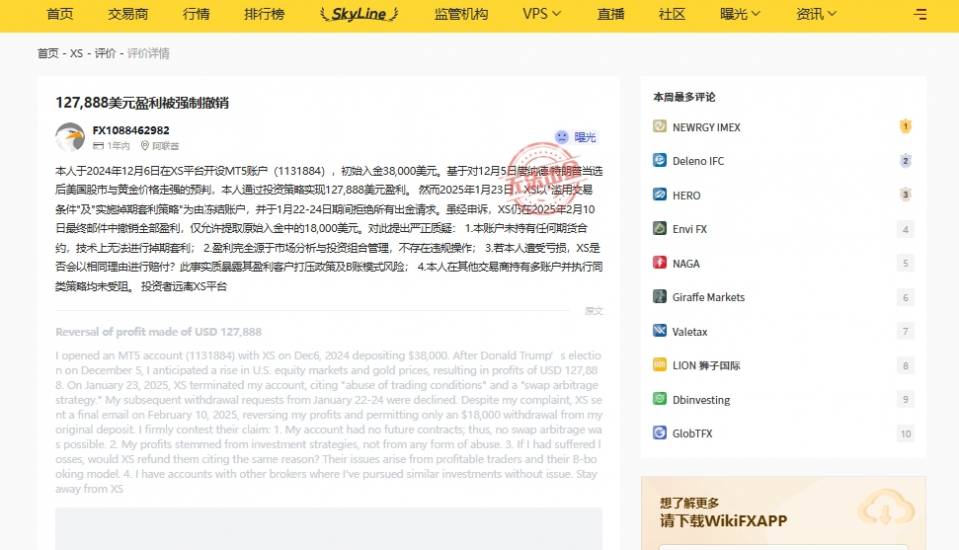The width and height of the screenshot is (959, 550).
Task: Click the review title 127,888美元盈利被强制撤销
Action: click(x=142, y=103)
